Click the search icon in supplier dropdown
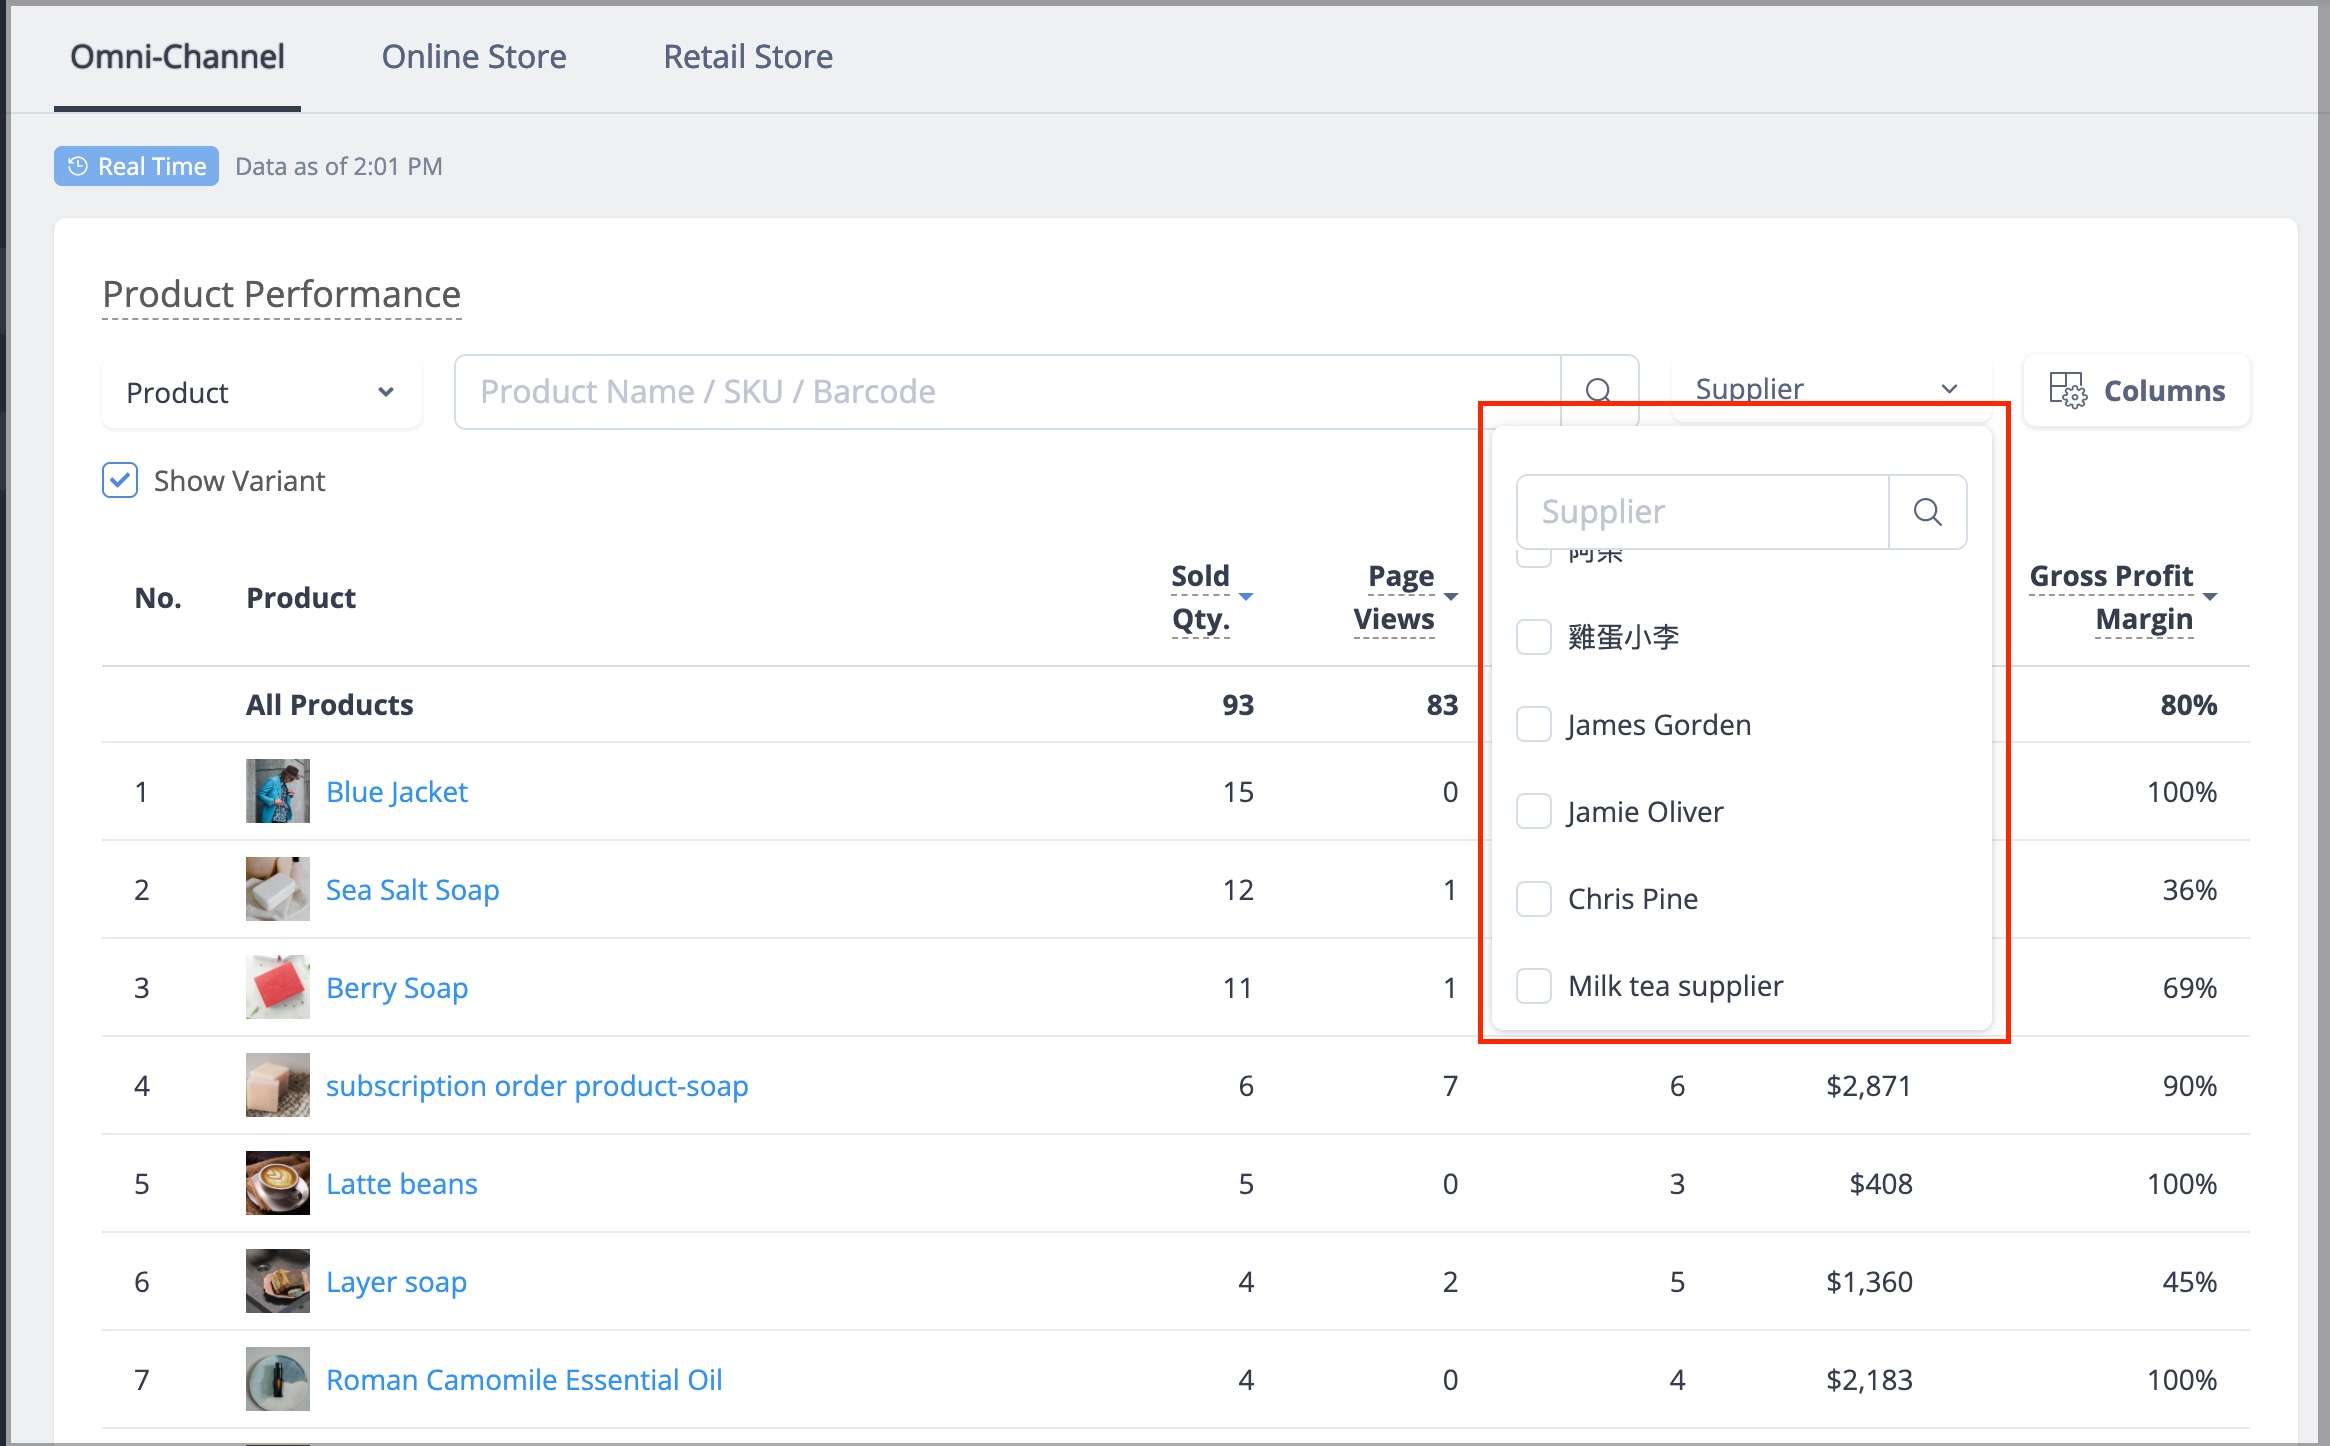2330x1446 pixels. tap(1927, 512)
